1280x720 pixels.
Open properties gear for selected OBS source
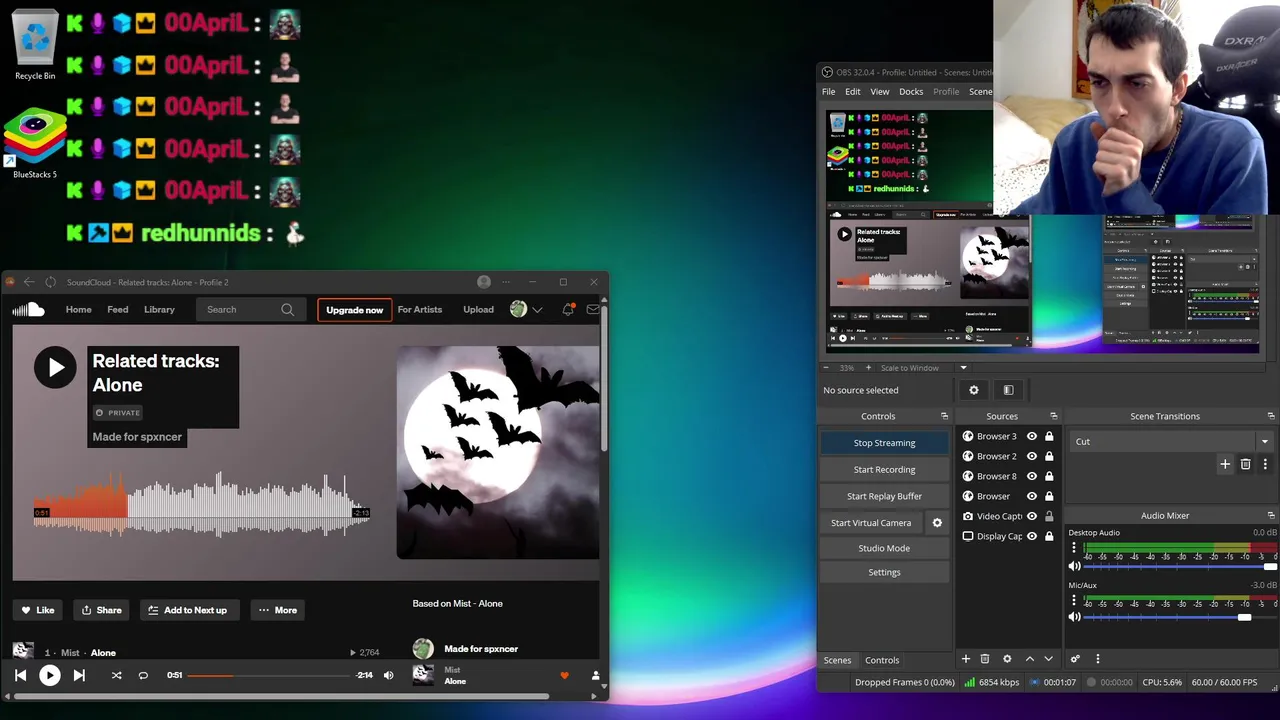pos(974,390)
